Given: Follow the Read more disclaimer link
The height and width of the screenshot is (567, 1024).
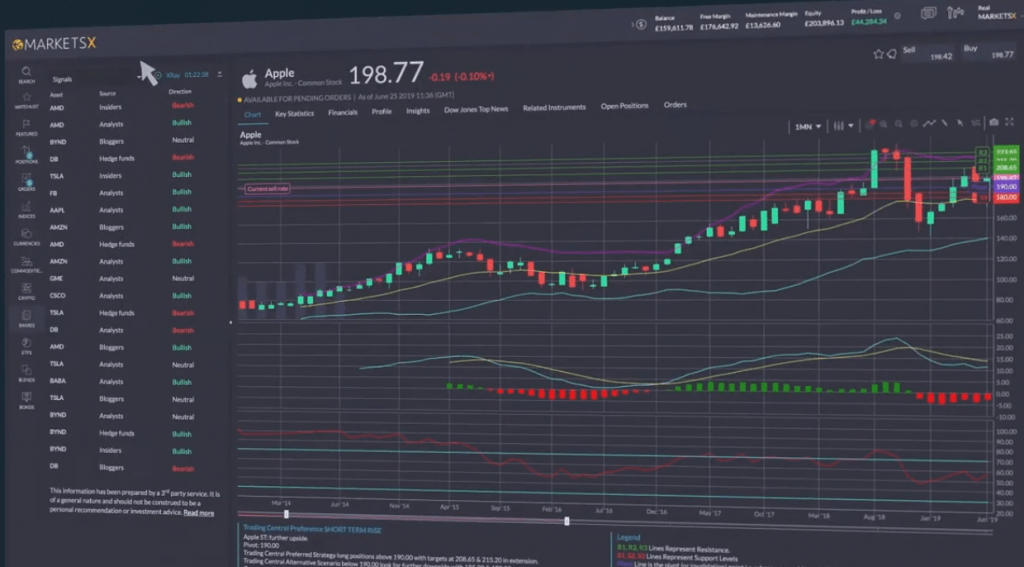Looking at the screenshot, I should coord(199,513).
